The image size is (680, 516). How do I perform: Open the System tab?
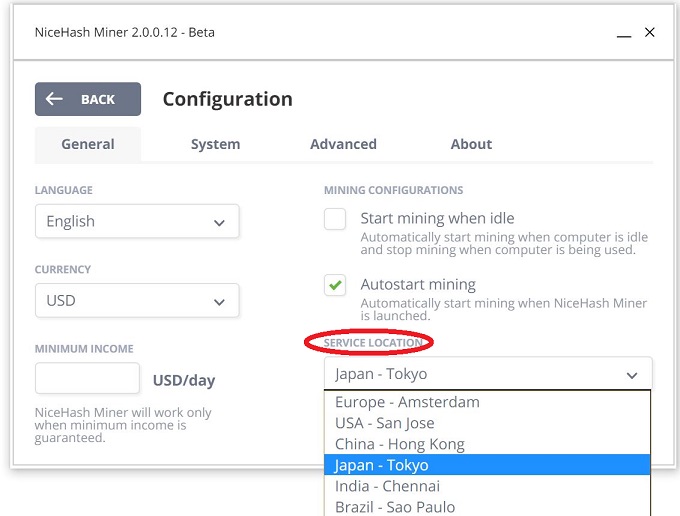coord(216,144)
